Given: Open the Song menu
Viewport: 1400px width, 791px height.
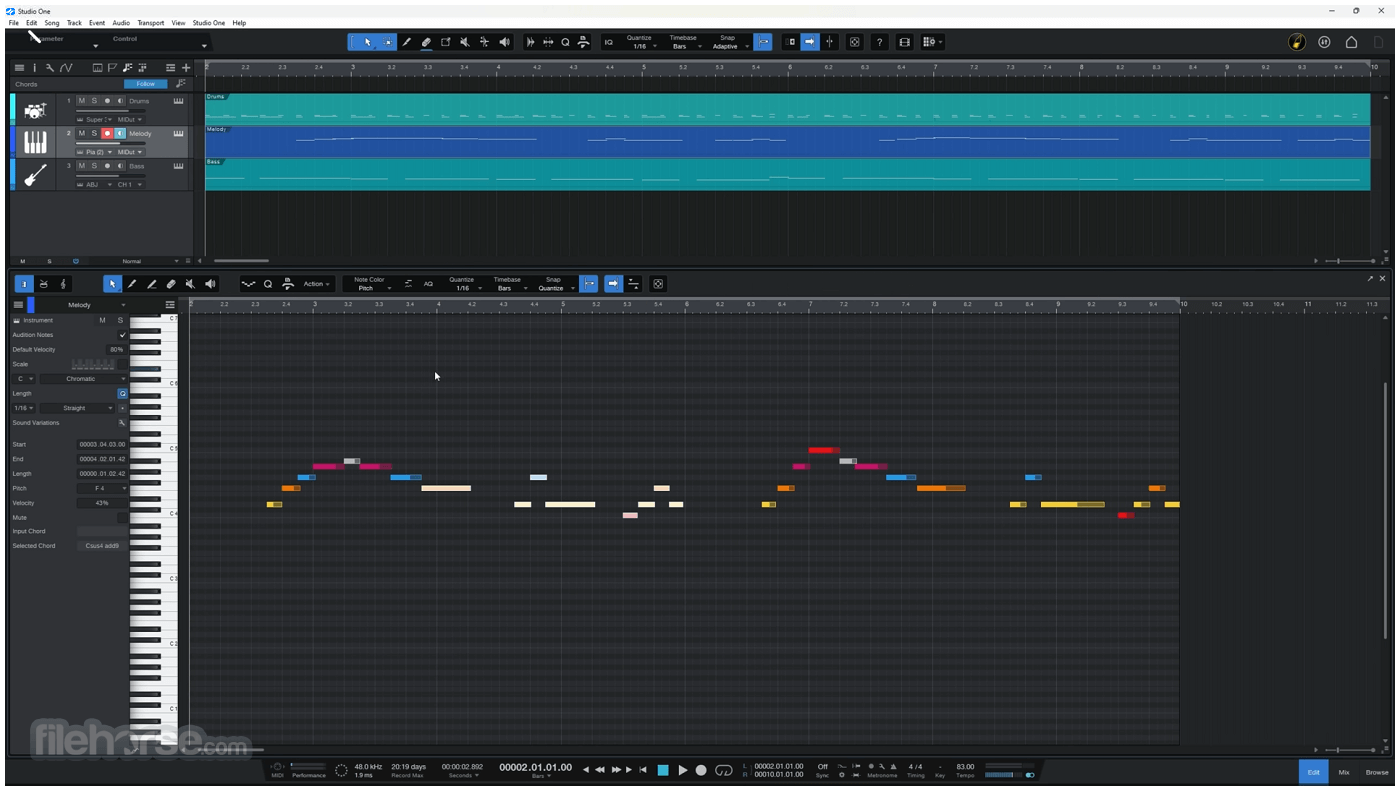Looking at the screenshot, I should pos(51,23).
